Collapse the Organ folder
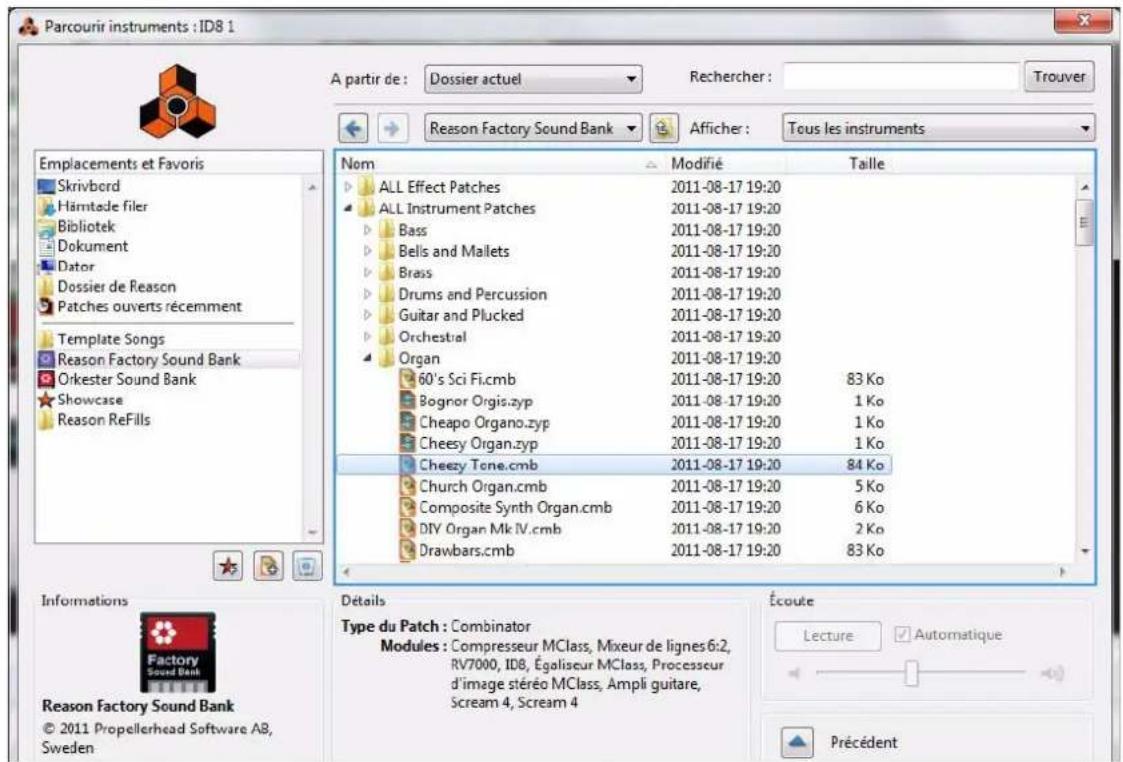This screenshot has height=762, width=1123. point(367,358)
